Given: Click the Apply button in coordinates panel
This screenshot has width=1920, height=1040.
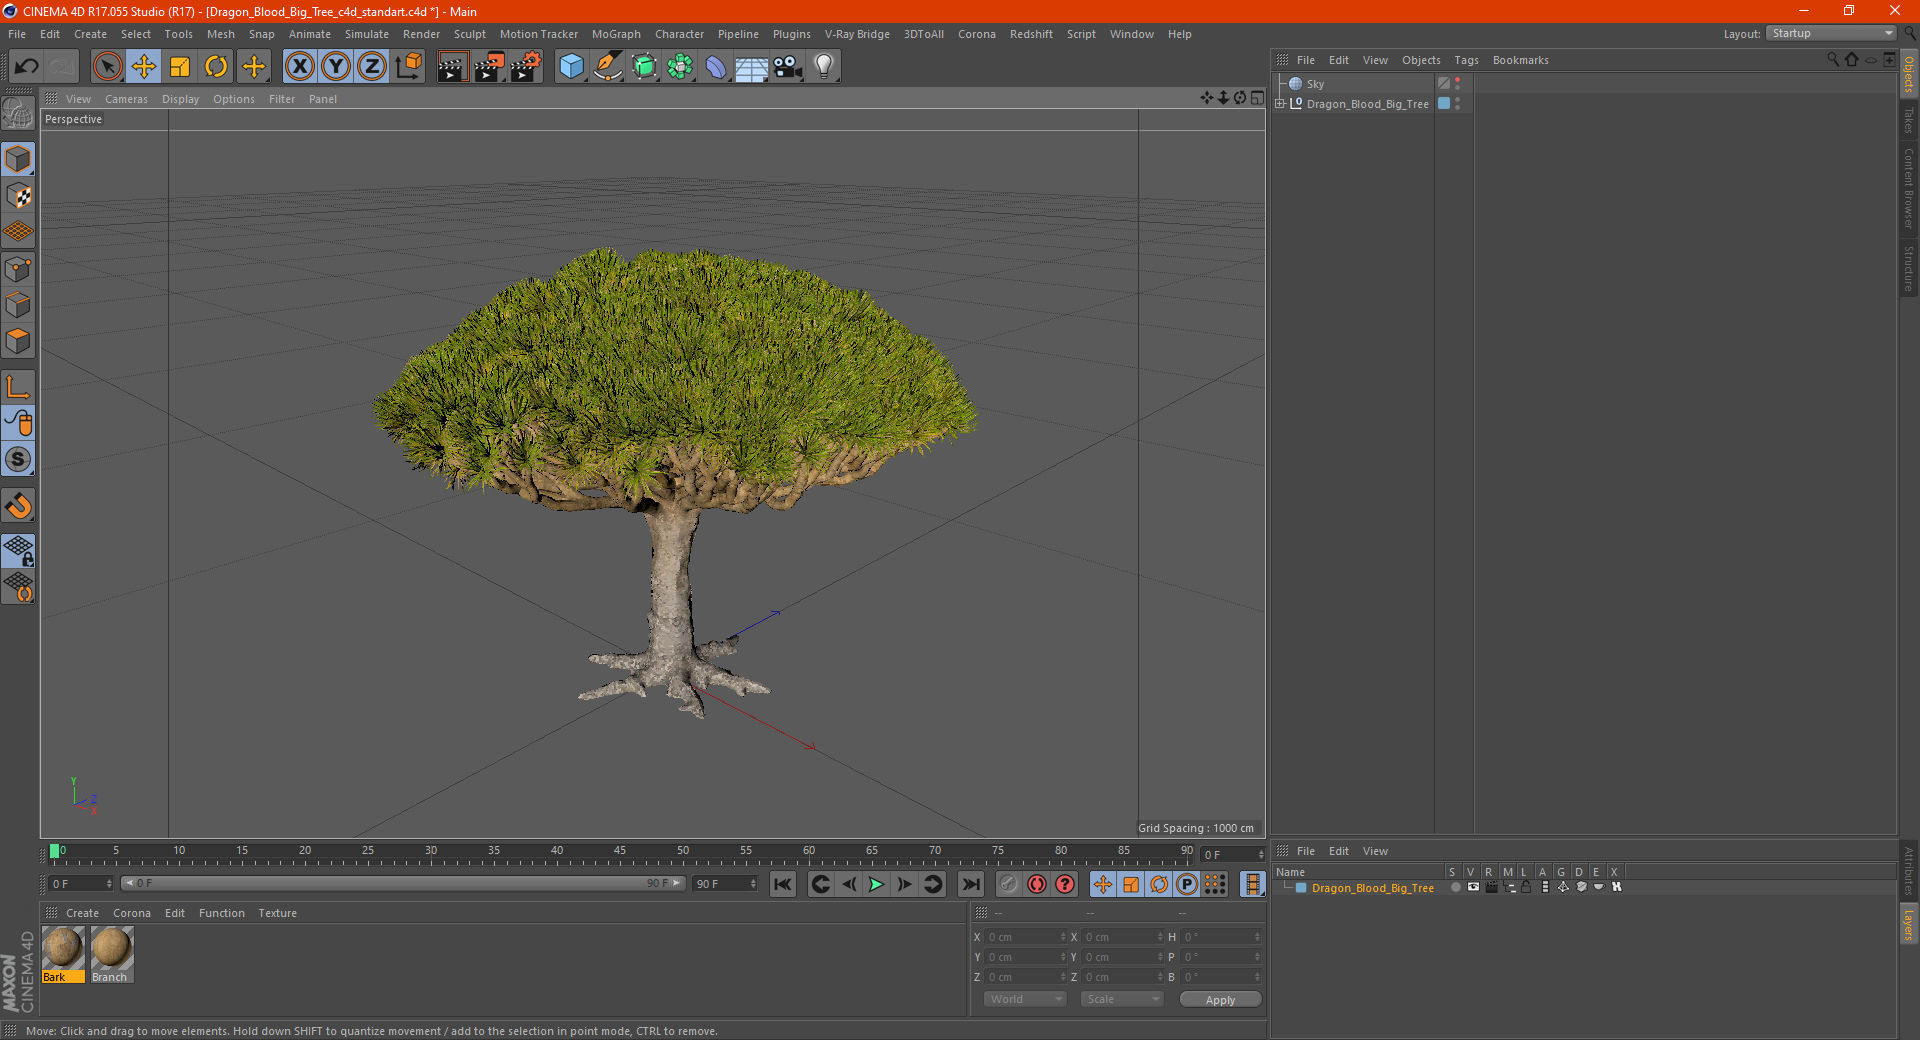Looking at the screenshot, I should (x=1220, y=1000).
